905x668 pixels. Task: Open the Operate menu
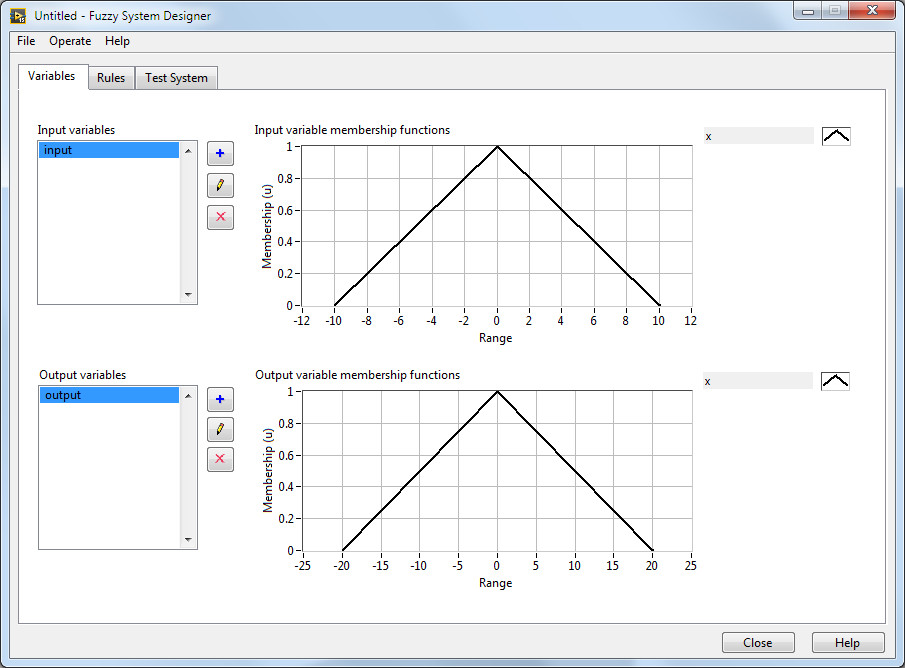point(70,41)
